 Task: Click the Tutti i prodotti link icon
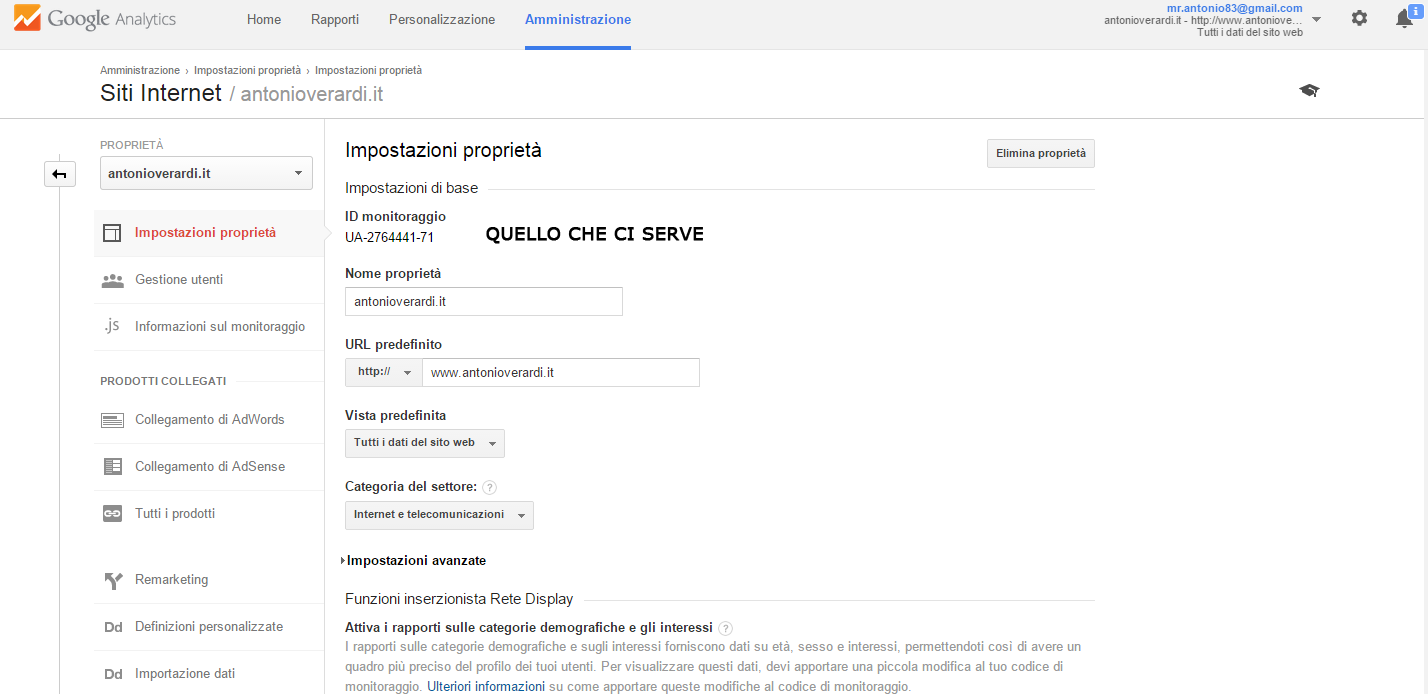click(x=112, y=514)
